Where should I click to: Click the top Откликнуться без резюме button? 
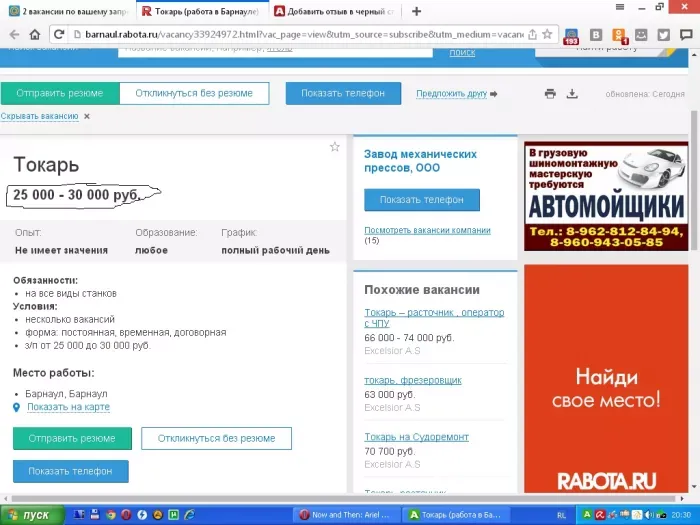194,93
